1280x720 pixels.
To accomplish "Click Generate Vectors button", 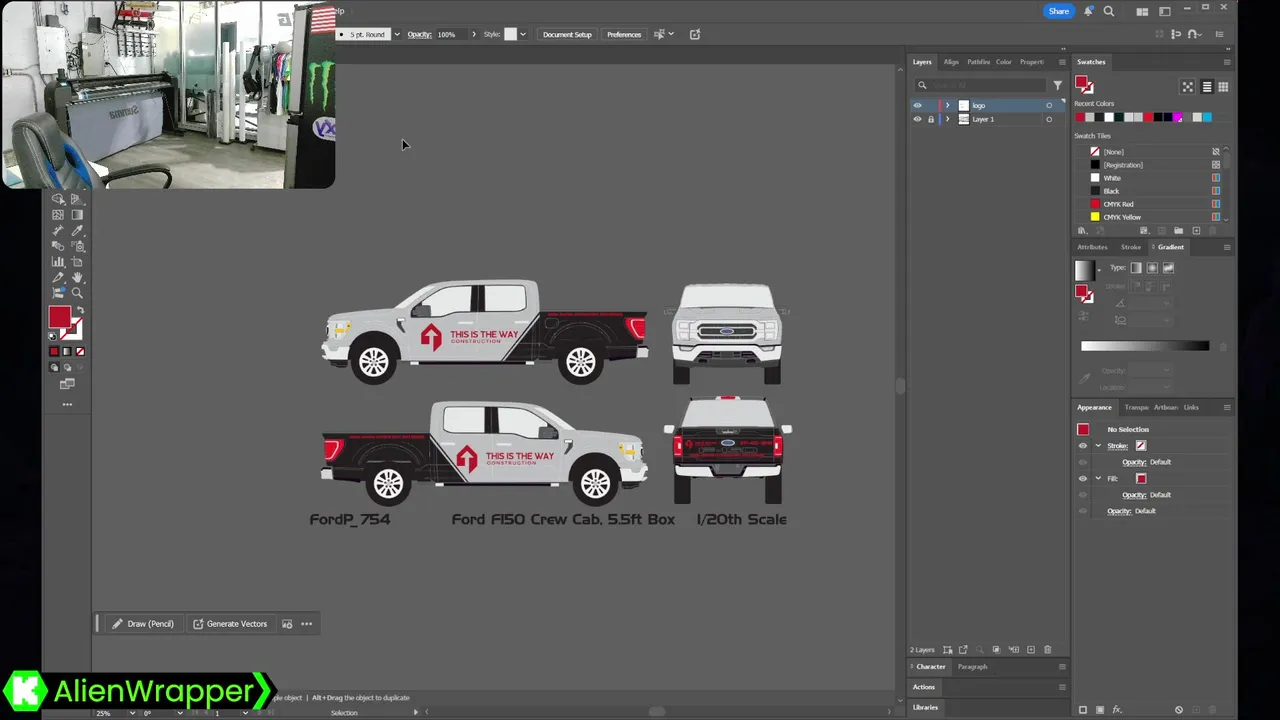I will (230, 624).
